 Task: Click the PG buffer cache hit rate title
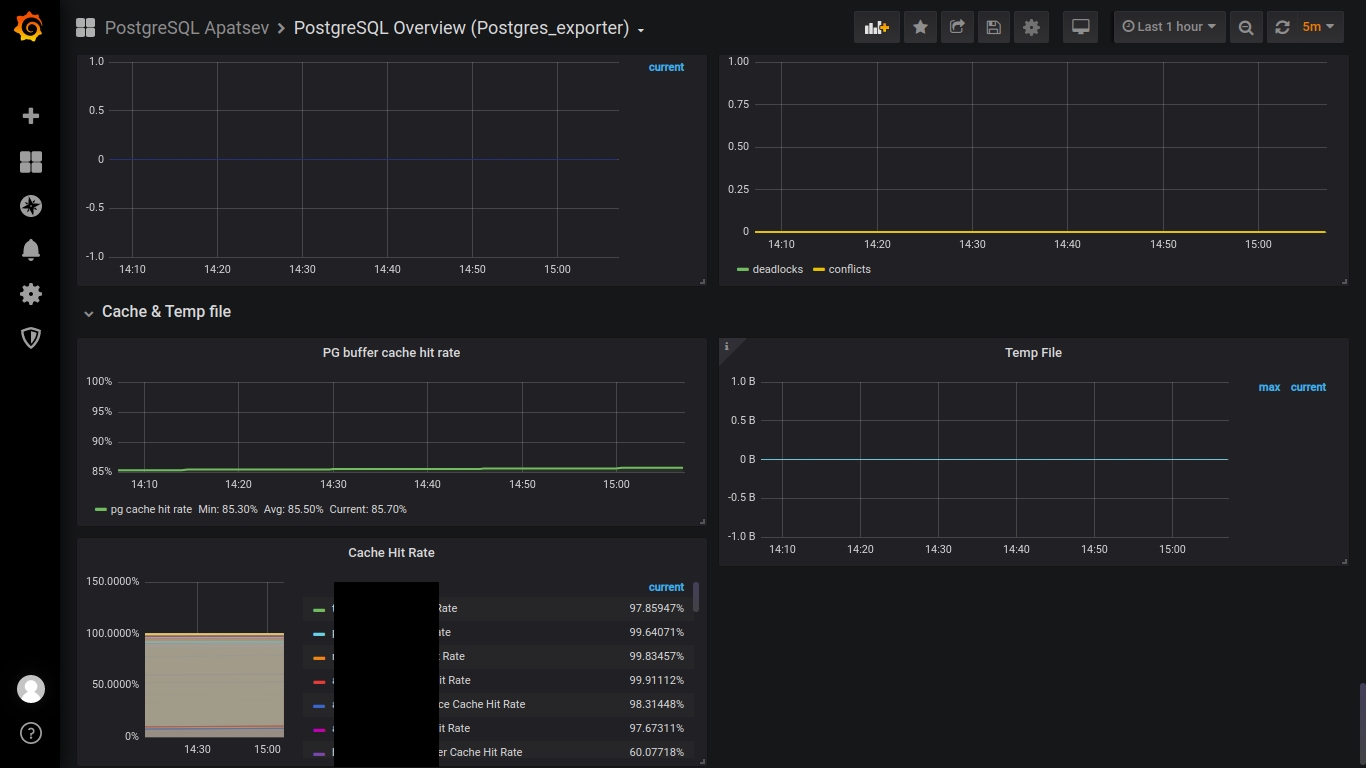click(x=391, y=353)
